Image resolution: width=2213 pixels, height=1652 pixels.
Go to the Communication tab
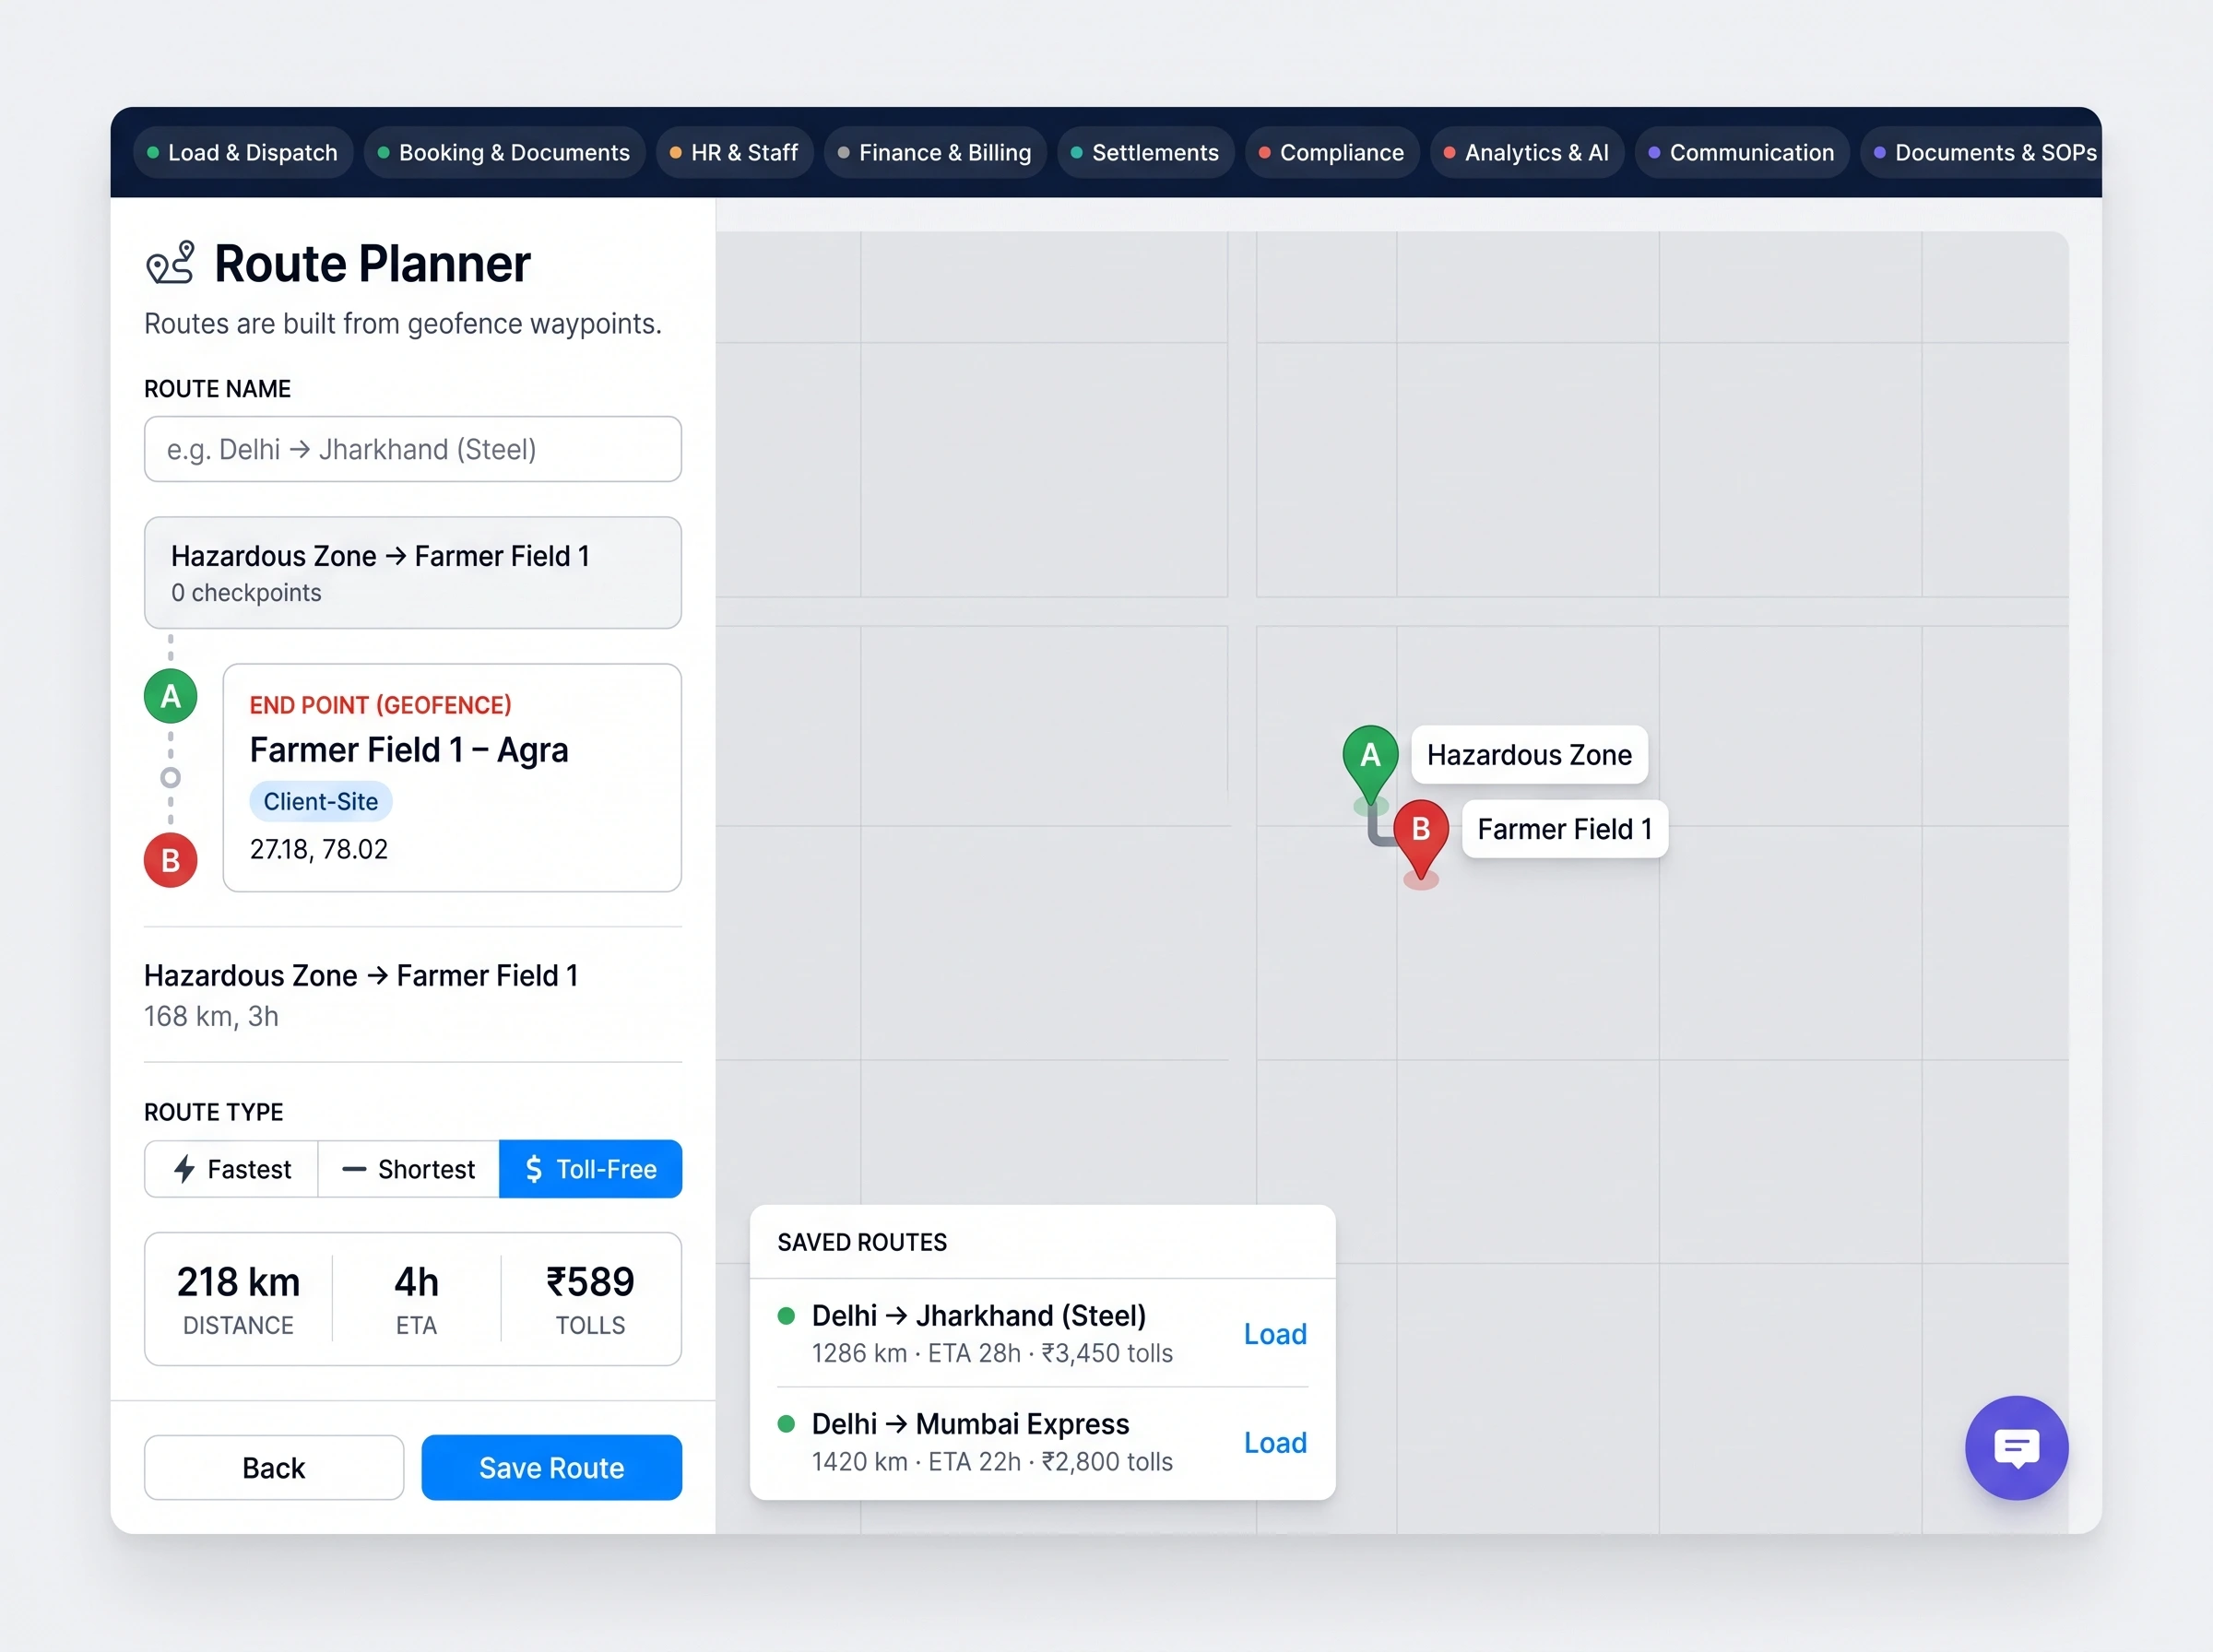(1742, 152)
